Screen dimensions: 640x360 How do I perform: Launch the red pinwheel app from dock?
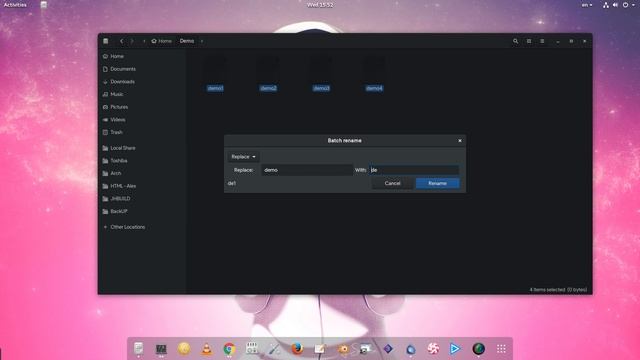(x=433, y=349)
